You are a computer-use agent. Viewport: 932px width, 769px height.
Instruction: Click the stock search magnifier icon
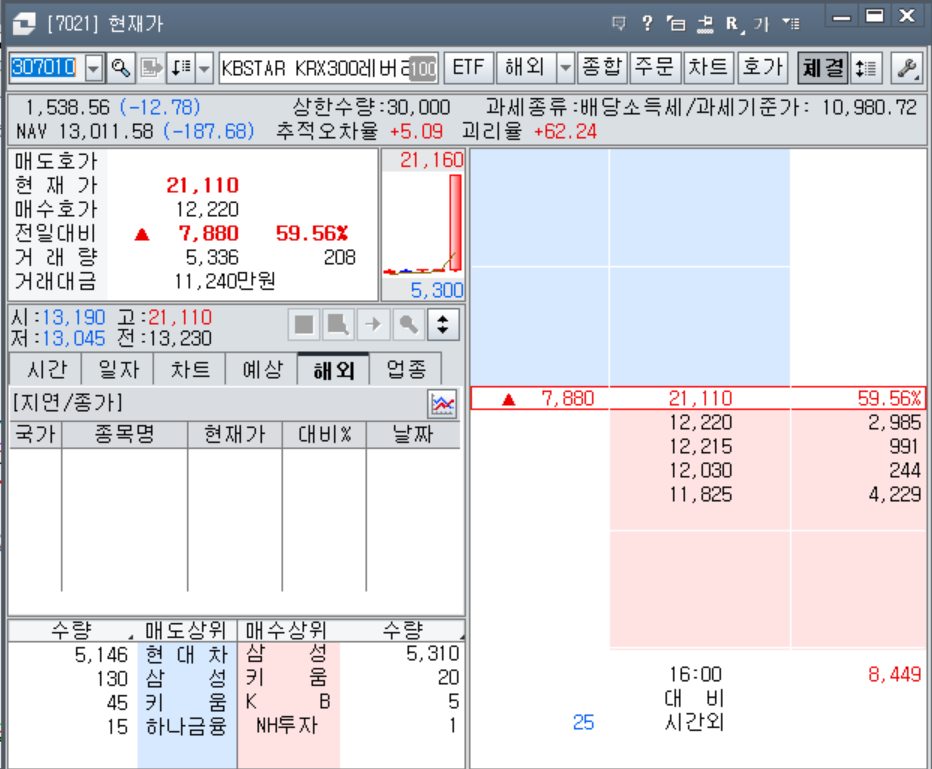[121, 68]
